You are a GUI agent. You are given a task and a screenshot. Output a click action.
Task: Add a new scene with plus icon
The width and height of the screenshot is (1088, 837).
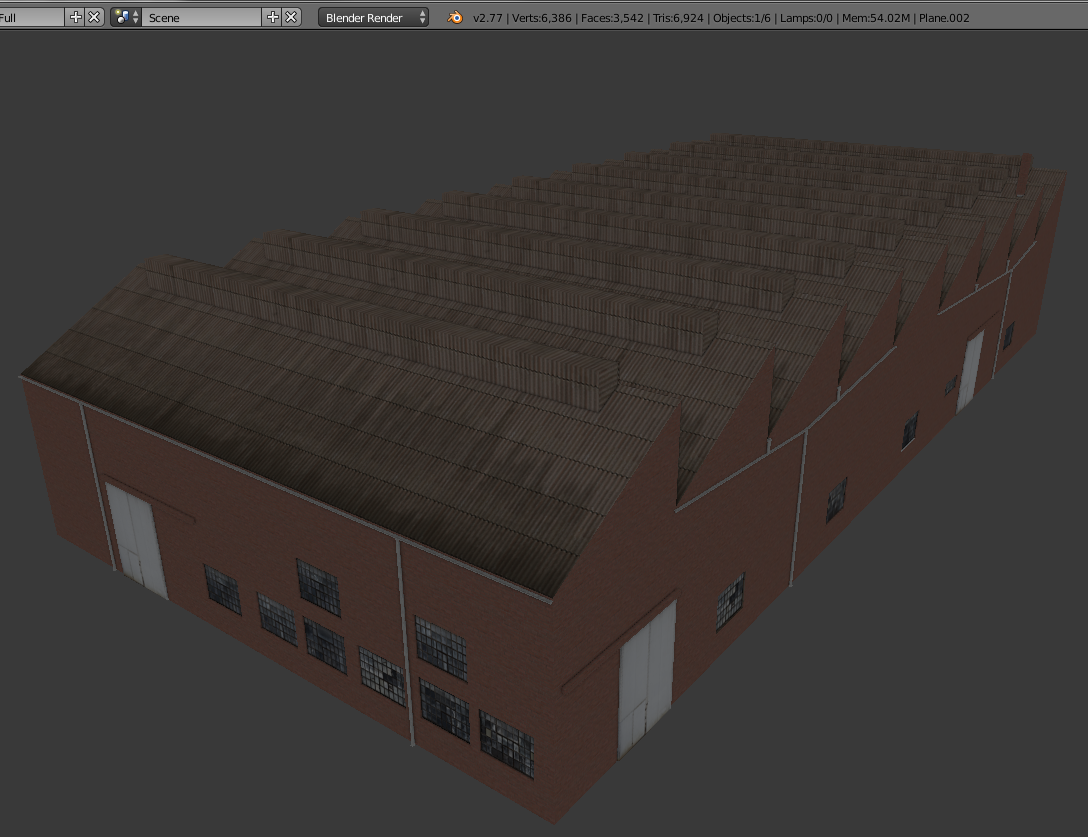click(x=273, y=17)
